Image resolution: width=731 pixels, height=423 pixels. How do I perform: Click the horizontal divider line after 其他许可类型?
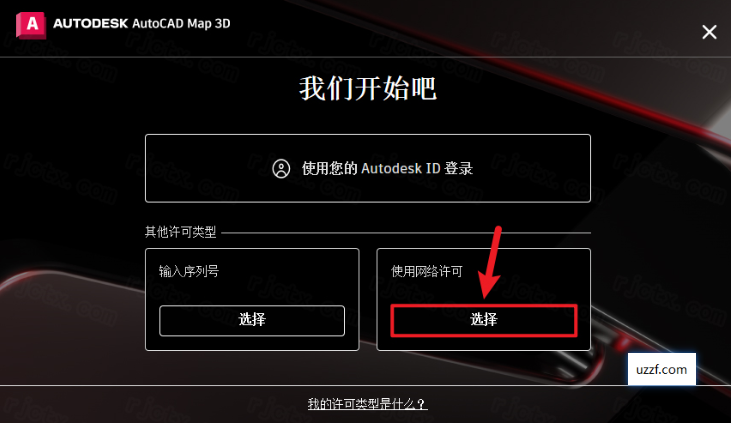(x=406, y=232)
